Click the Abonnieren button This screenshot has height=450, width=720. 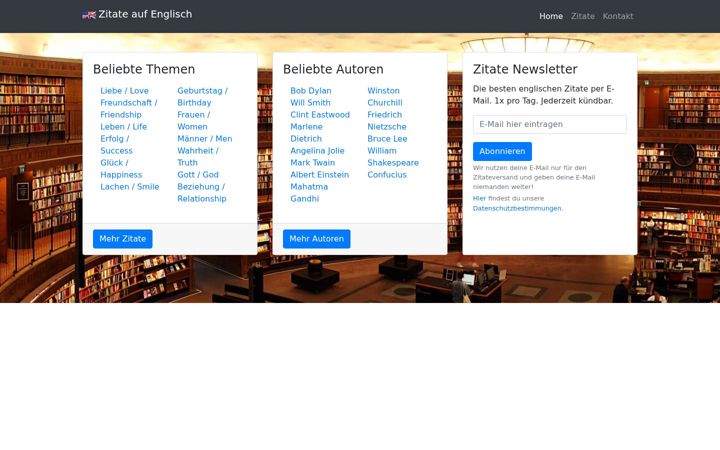(502, 151)
